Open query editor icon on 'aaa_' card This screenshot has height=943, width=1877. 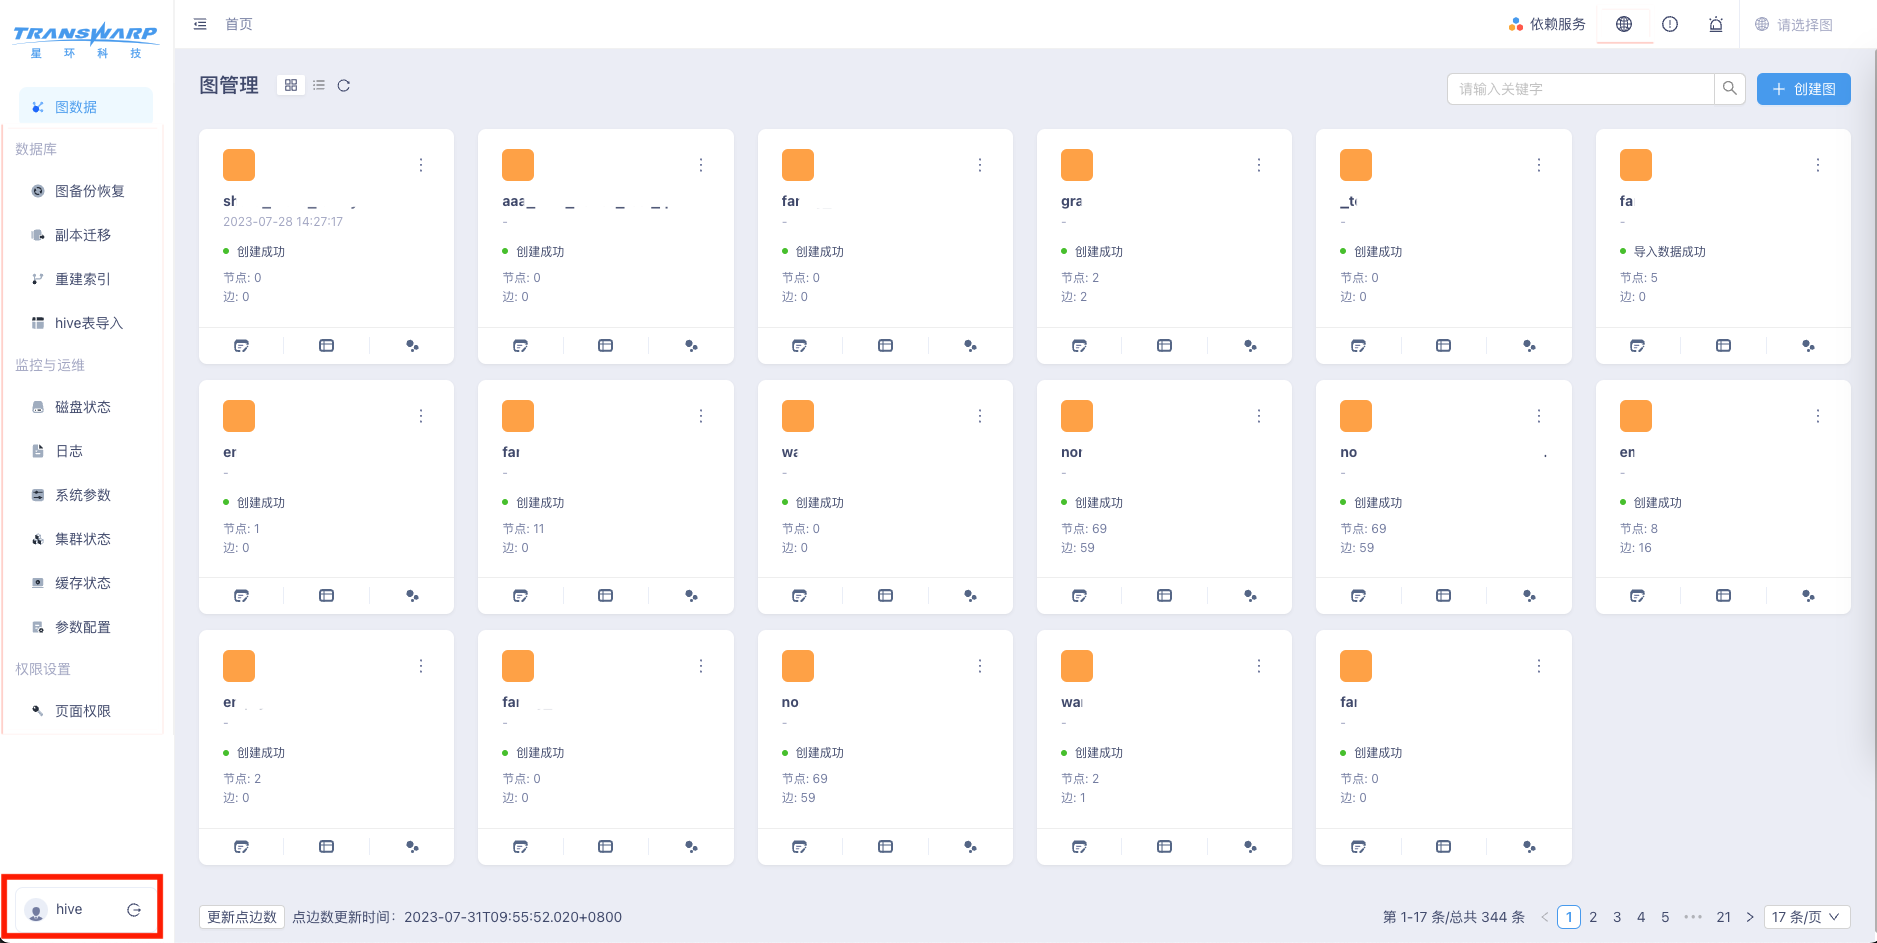520,345
